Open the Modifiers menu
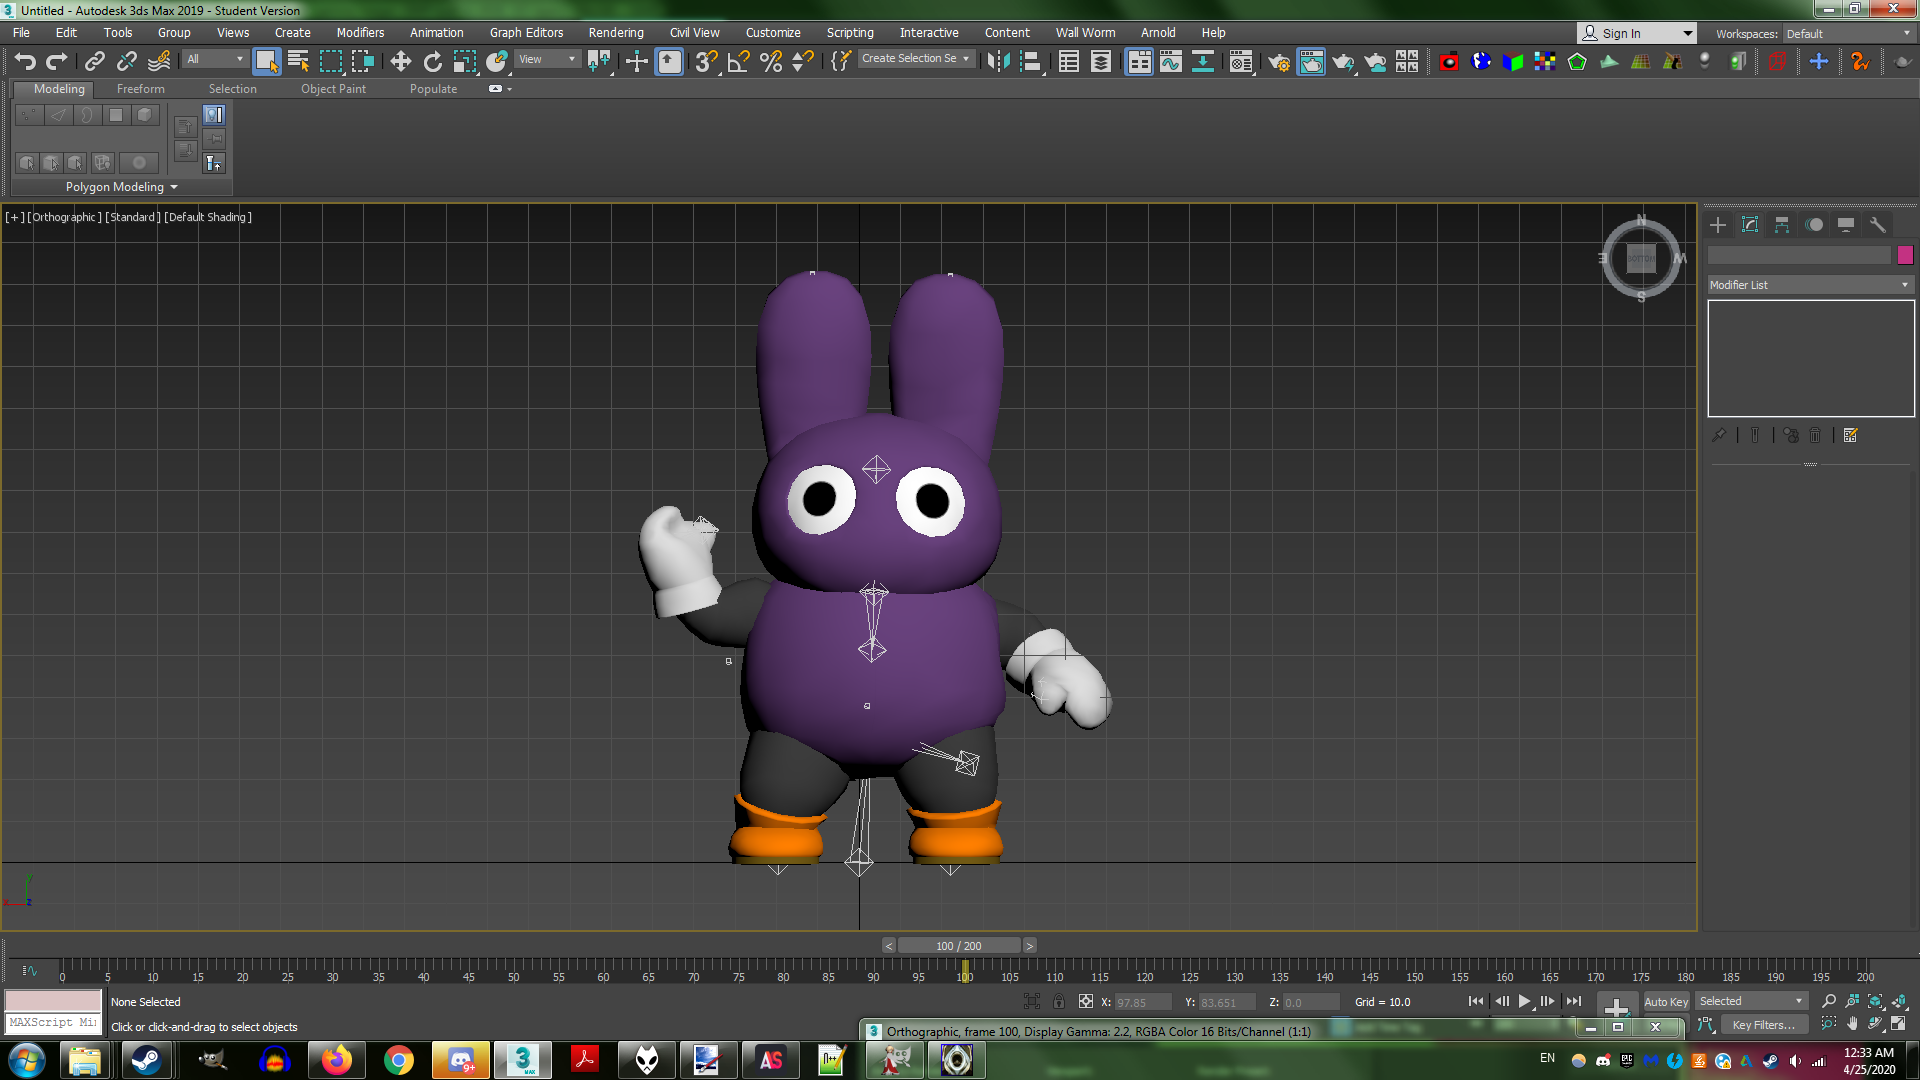Viewport: 1920px width, 1080px height. pos(360,33)
